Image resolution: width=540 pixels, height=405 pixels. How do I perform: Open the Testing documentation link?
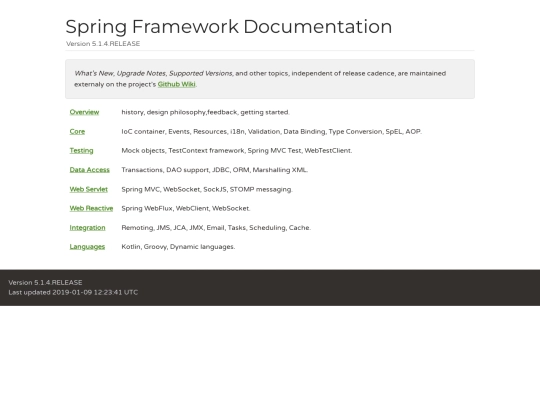point(81,150)
